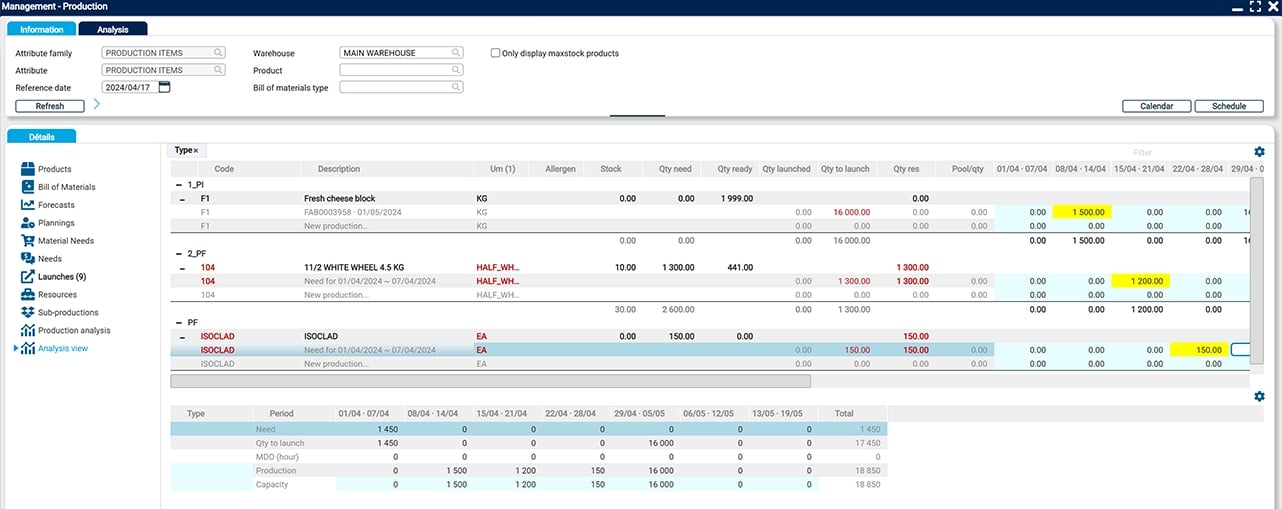Viewport: 1282px width, 509px height.
Task: Click the Reference date field
Action: coord(129,88)
